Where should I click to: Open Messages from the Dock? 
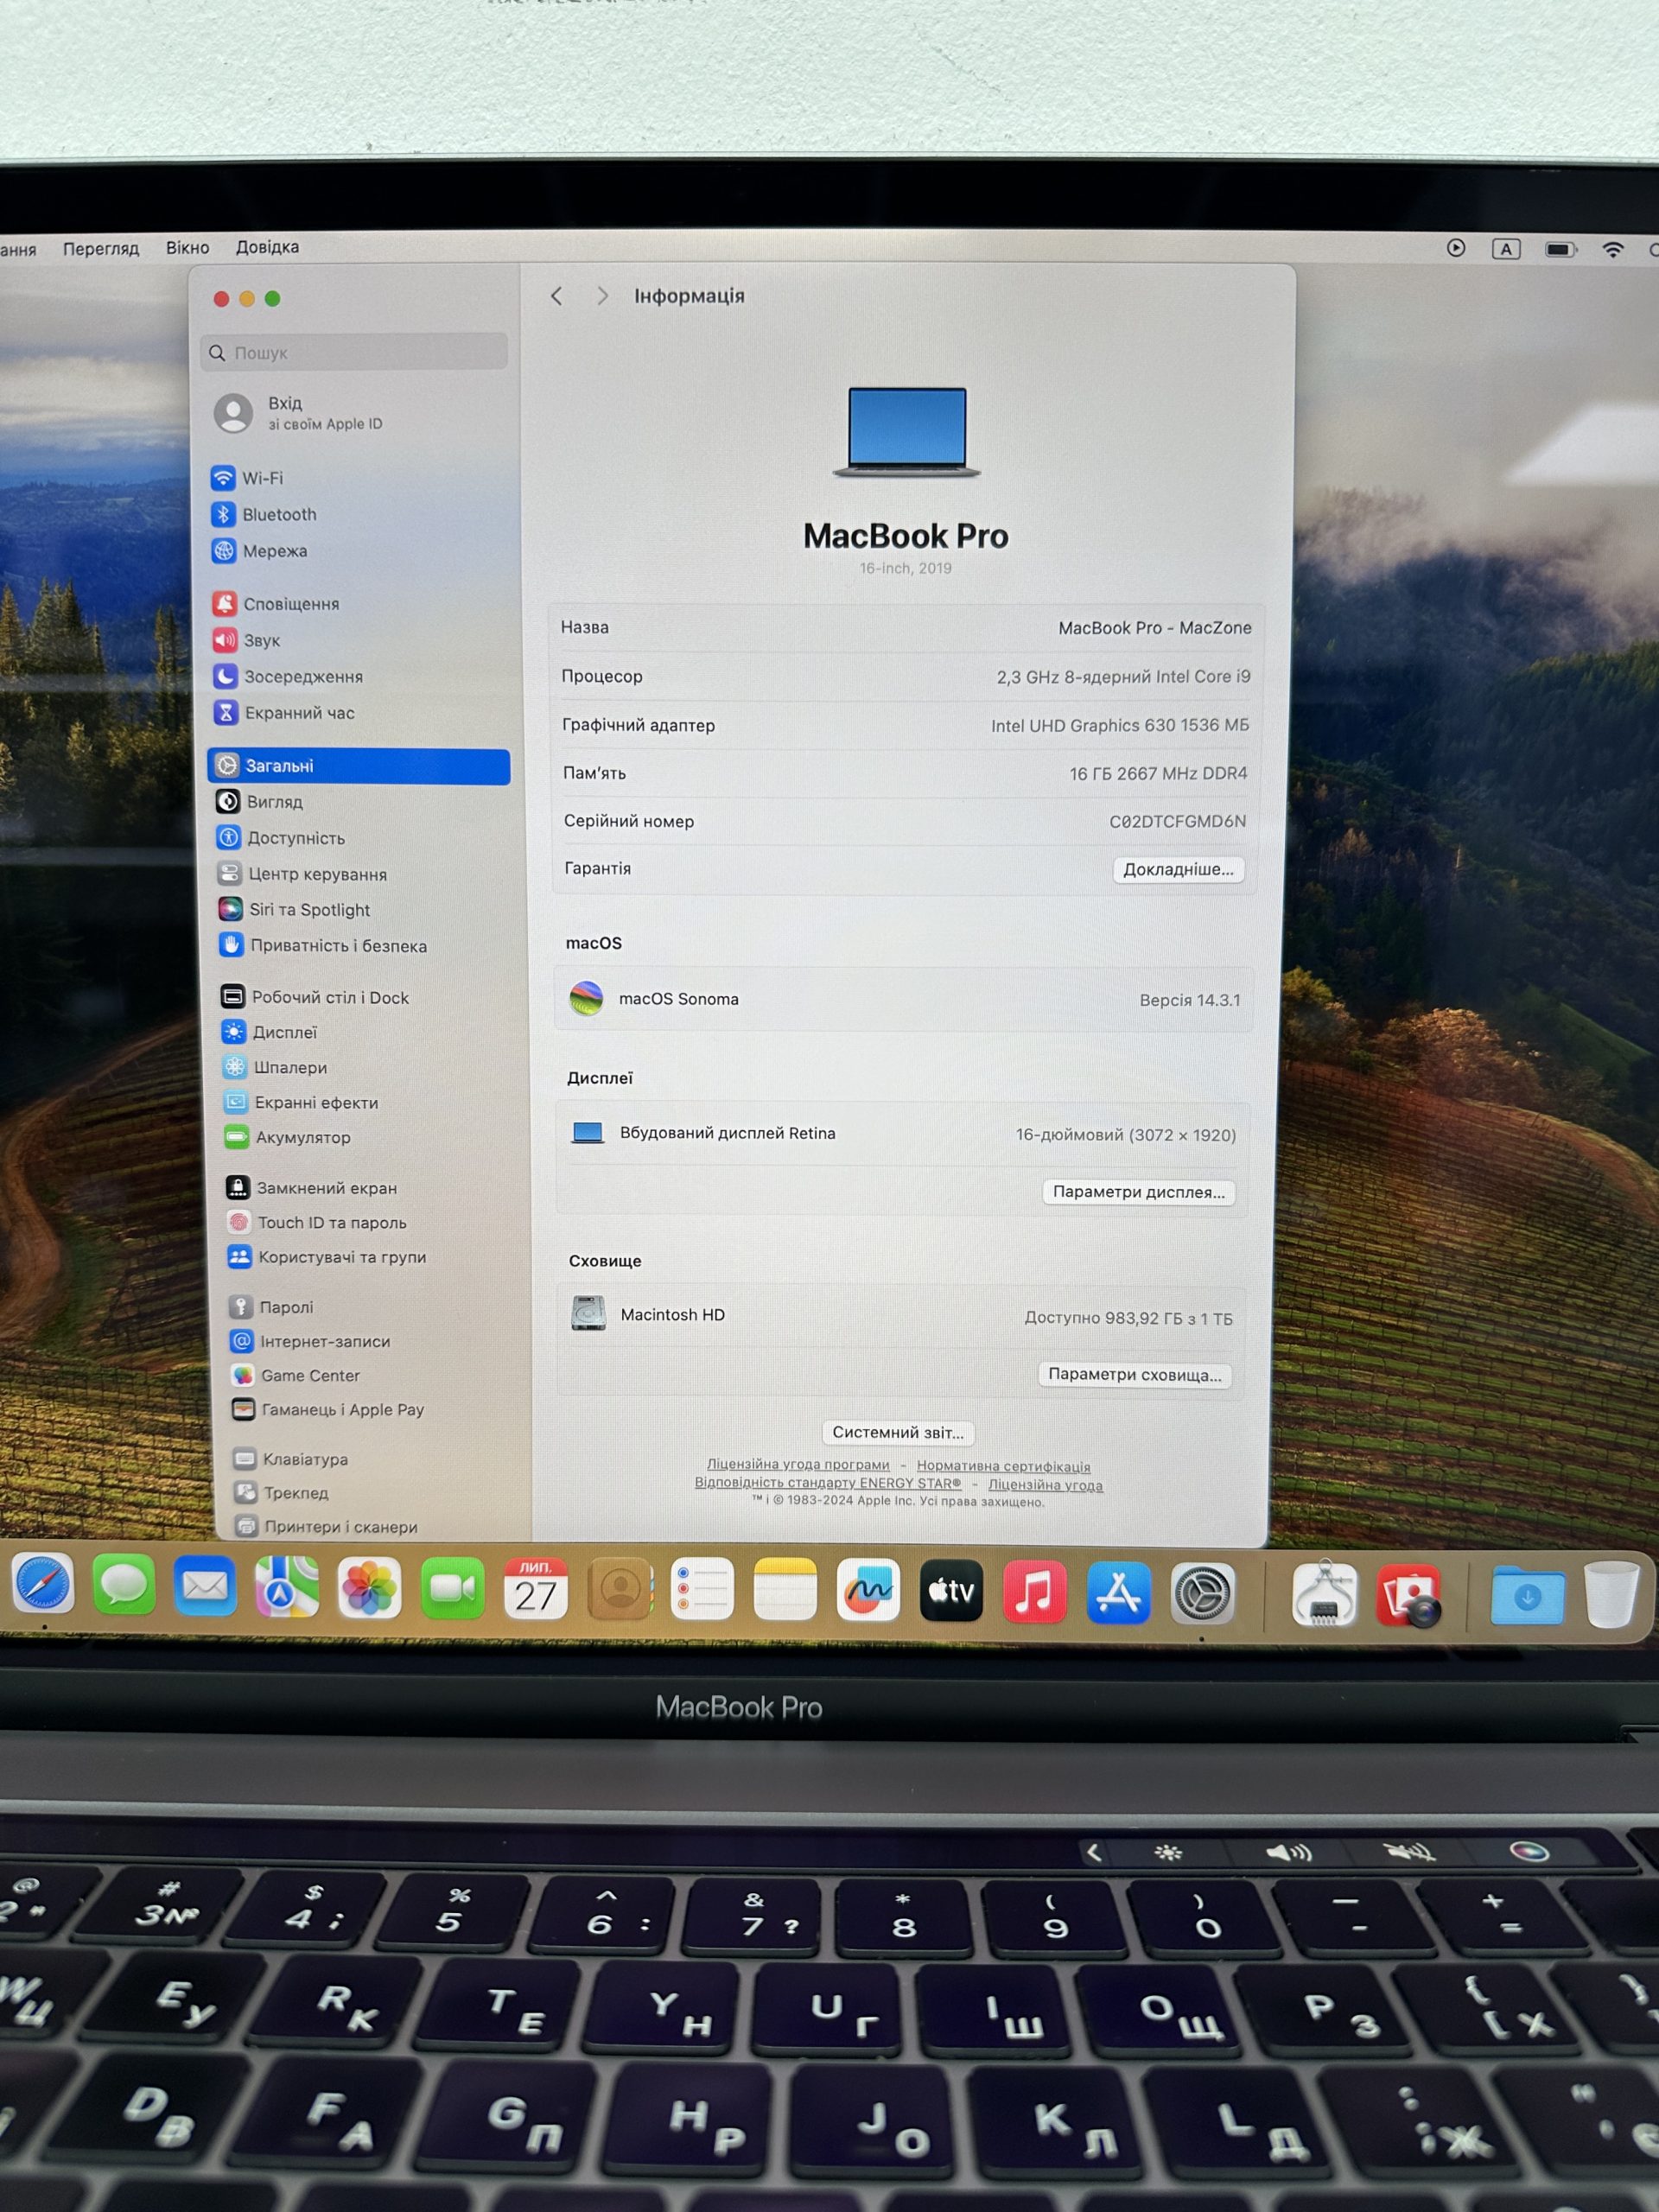pos(123,1585)
